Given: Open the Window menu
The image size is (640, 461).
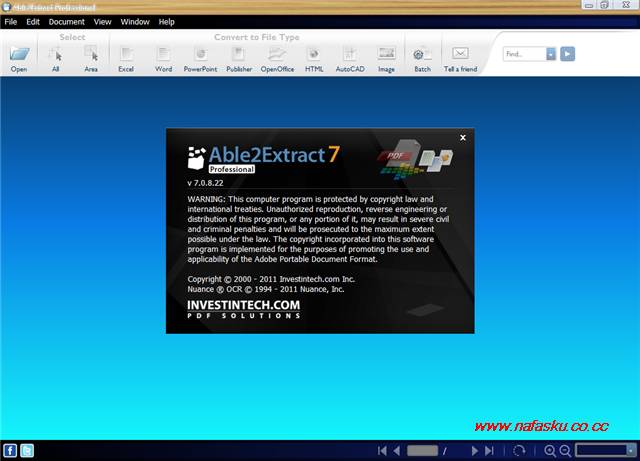Looking at the screenshot, I should click(x=135, y=22).
